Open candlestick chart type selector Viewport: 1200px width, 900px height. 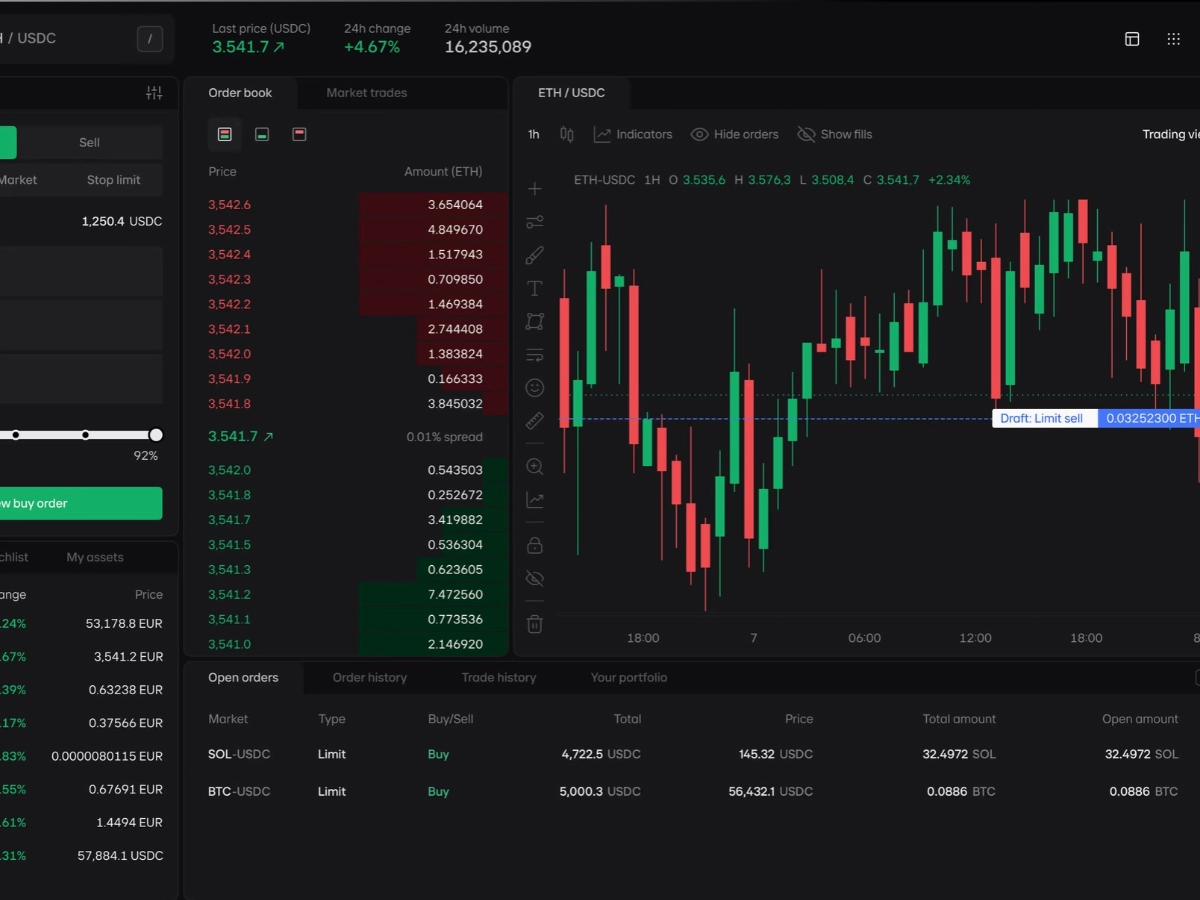567,134
